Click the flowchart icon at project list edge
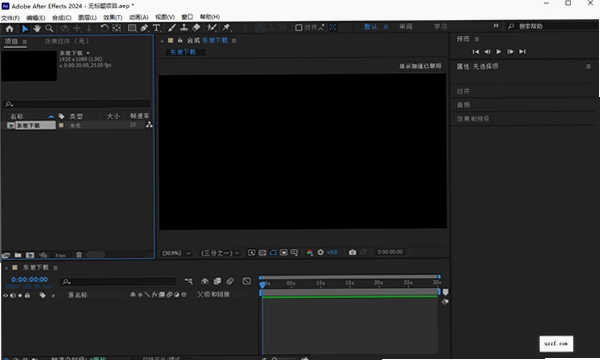 (x=149, y=125)
